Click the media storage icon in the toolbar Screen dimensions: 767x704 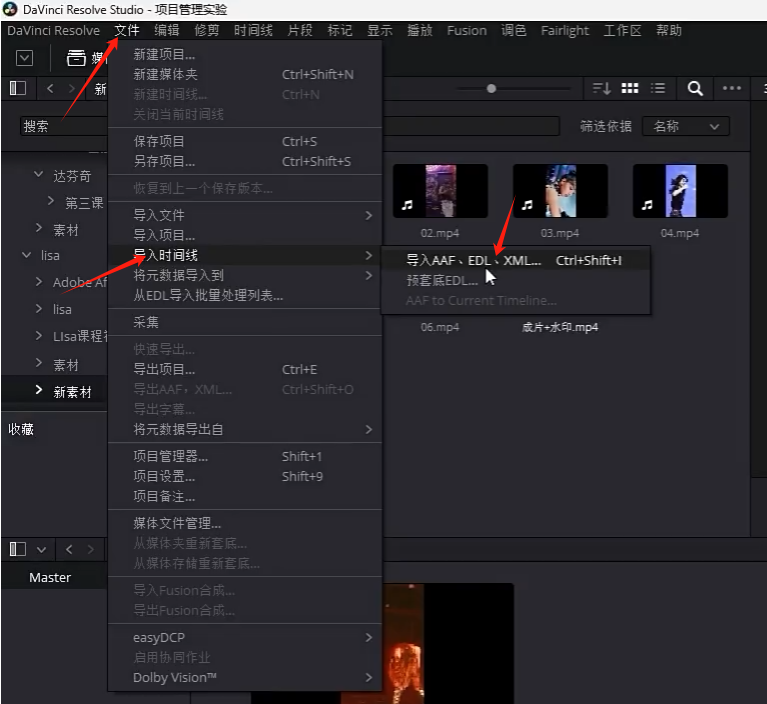pos(76,58)
